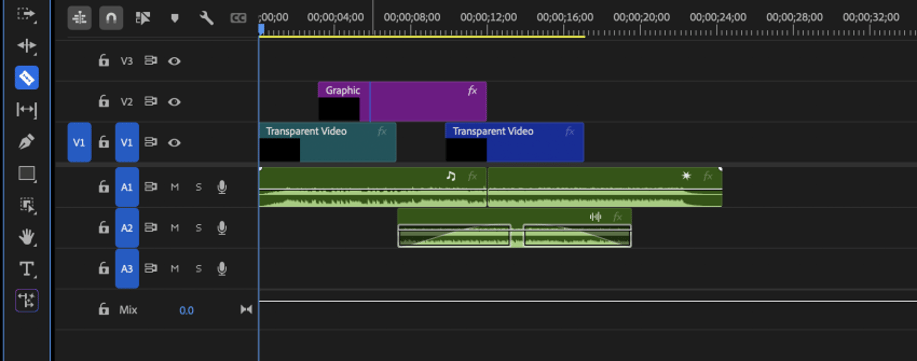Select the Type tool
The width and height of the screenshot is (917, 361).
[26, 269]
